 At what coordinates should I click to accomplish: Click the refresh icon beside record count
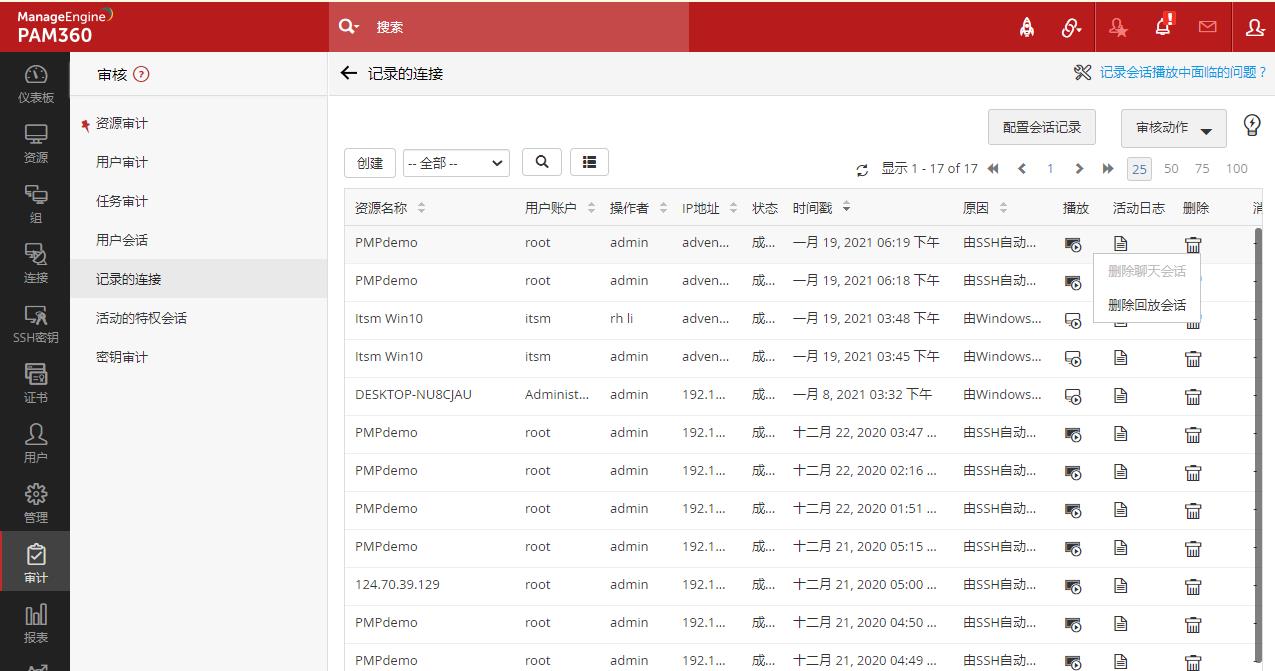coord(862,170)
